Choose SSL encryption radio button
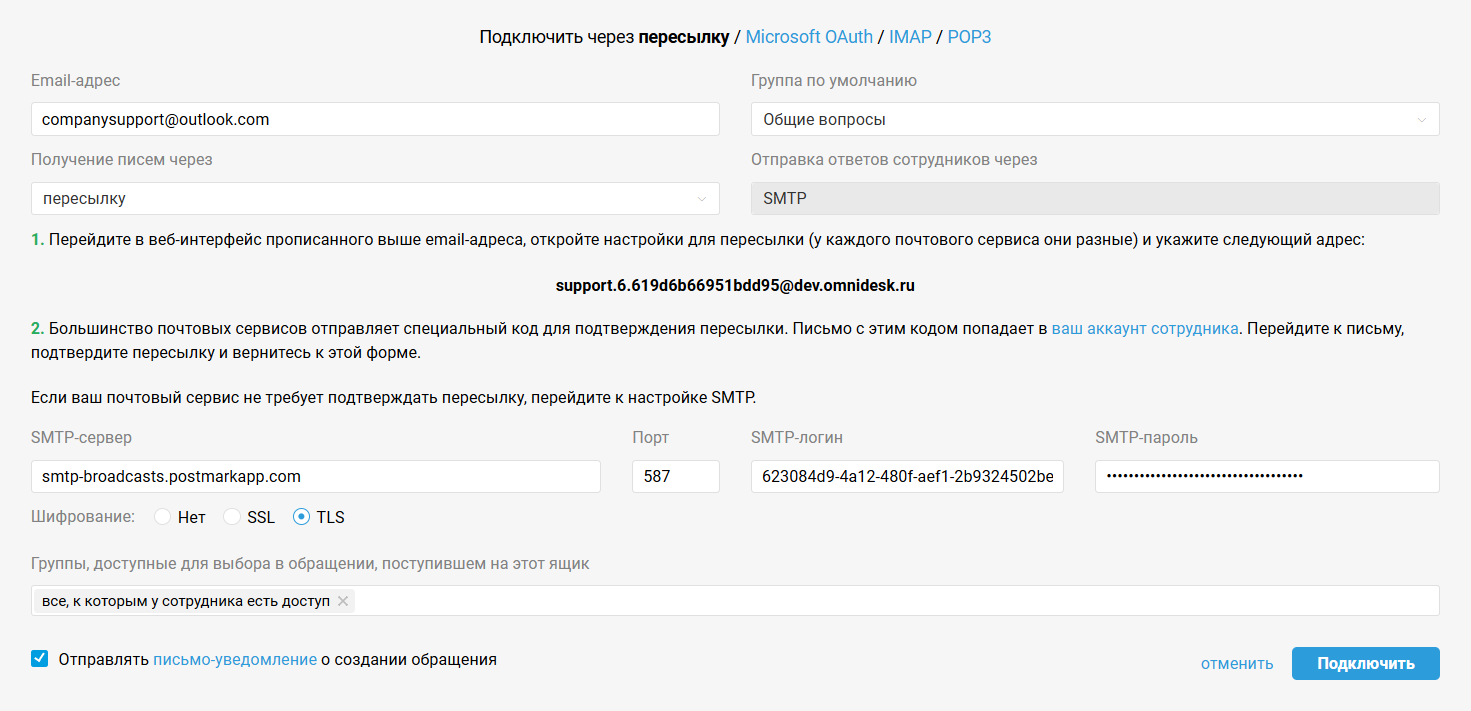Image resolution: width=1471 pixels, height=711 pixels. click(232, 517)
